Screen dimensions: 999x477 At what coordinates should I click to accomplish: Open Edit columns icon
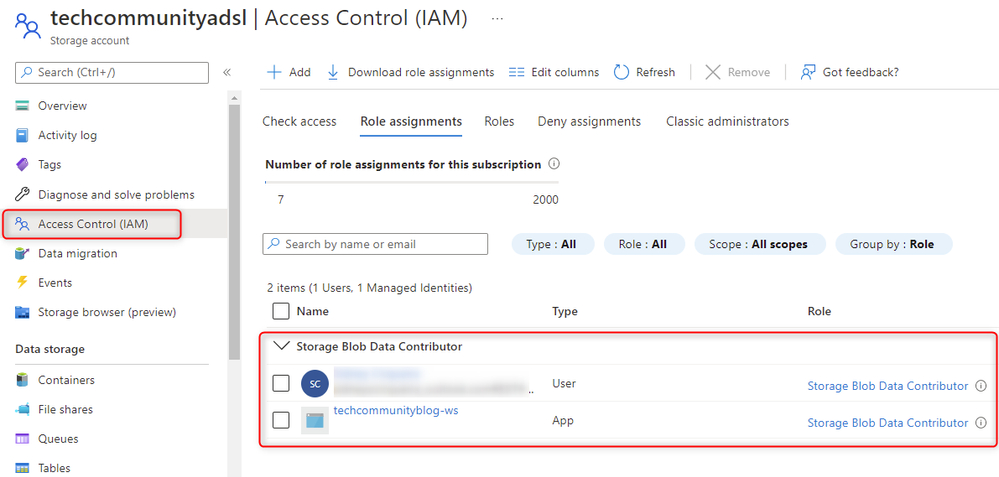(x=517, y=72)
